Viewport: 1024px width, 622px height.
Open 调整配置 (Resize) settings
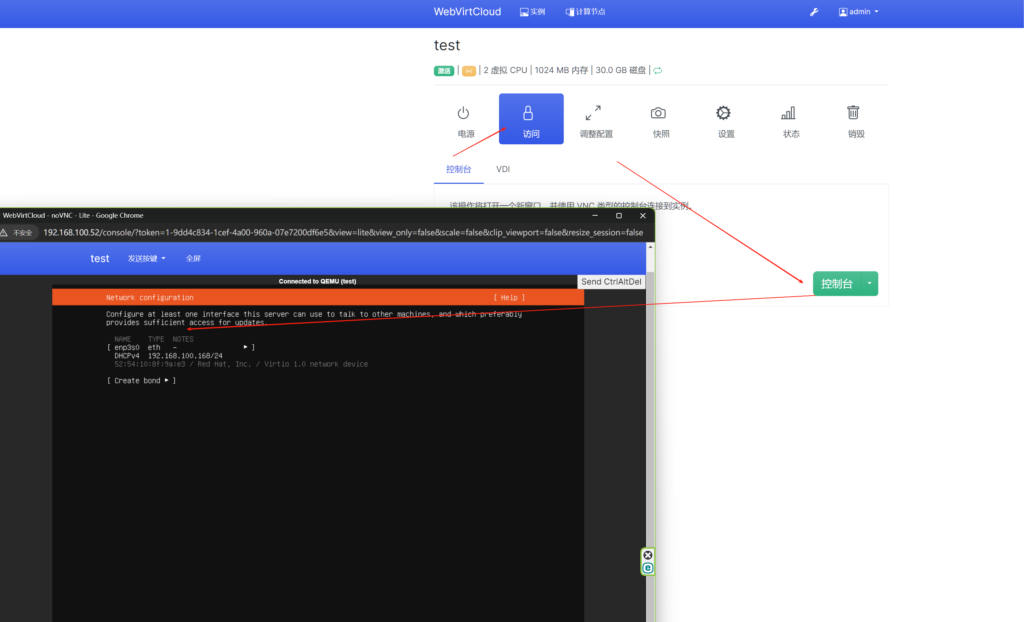pyautogui.click(x=595, y=121)
